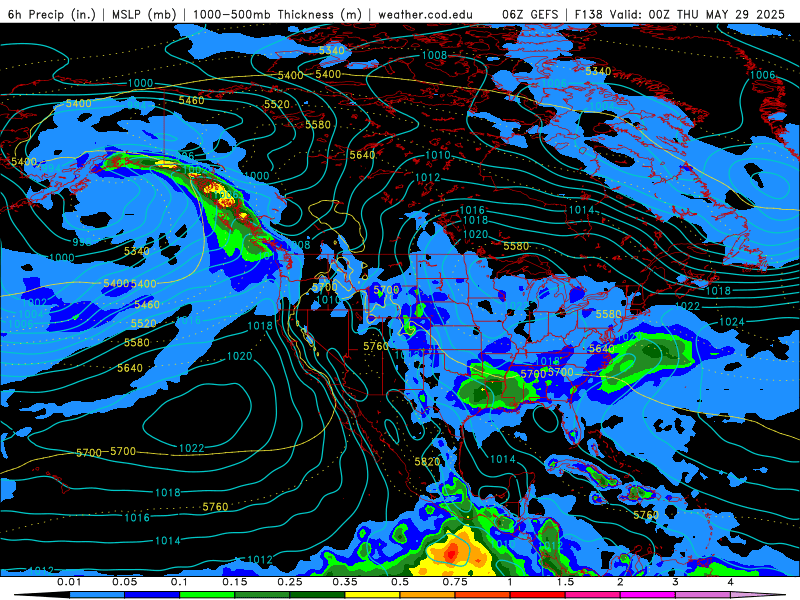Click the 0.75 legend value
The width and height of the screenshot is (800, 600).
[x=455, y=582]
